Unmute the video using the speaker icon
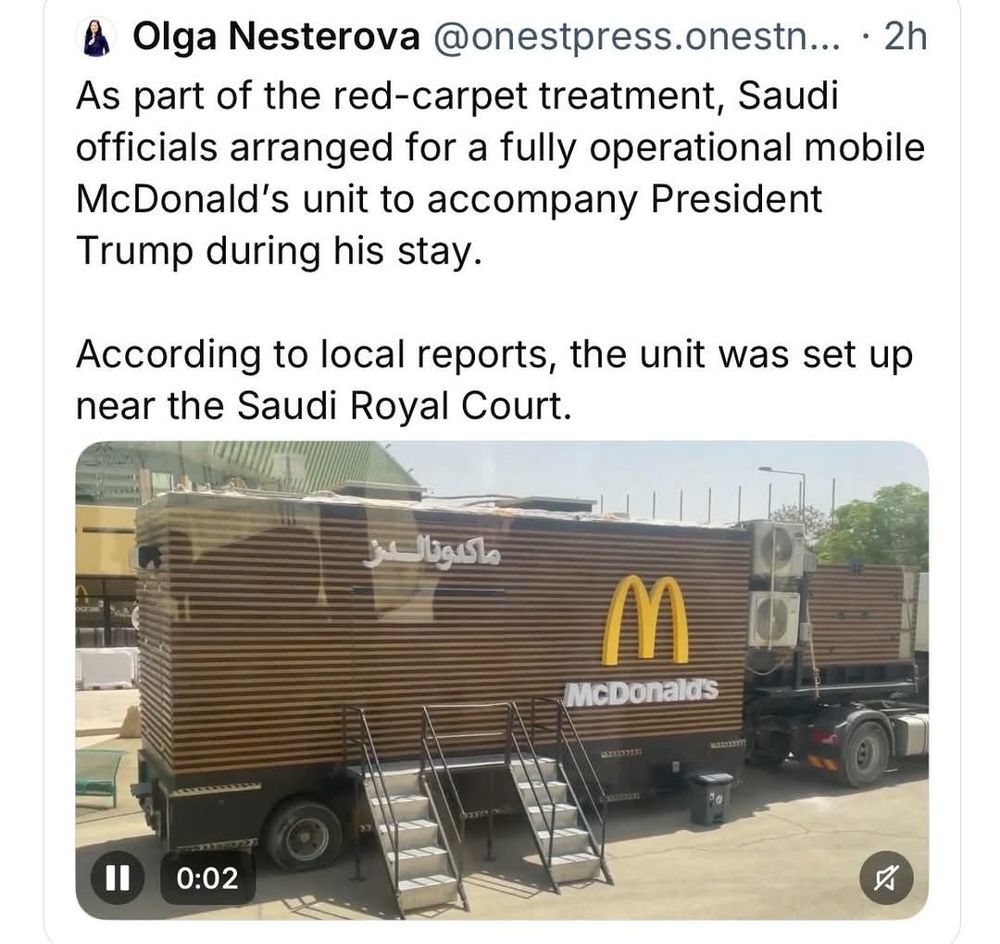The width and height of the screenshot is (1000, 944). [886, 879]
